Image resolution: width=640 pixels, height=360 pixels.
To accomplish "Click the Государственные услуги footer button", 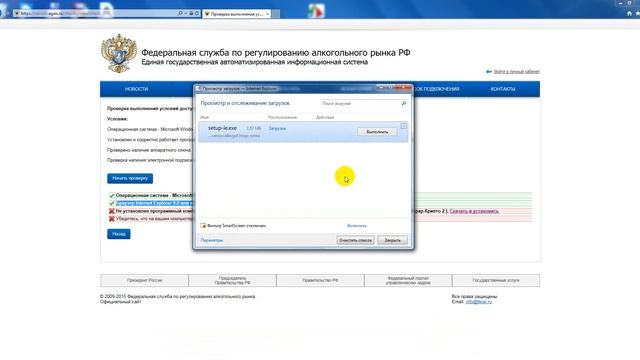I will pos(496,280).
